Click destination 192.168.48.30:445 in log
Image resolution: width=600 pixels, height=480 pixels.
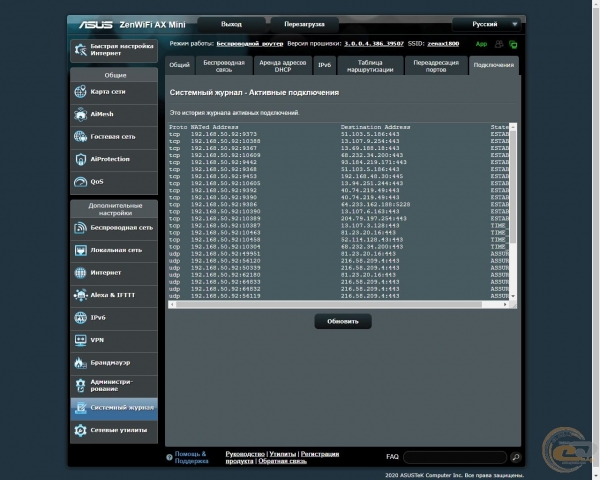tap(372, 176)
